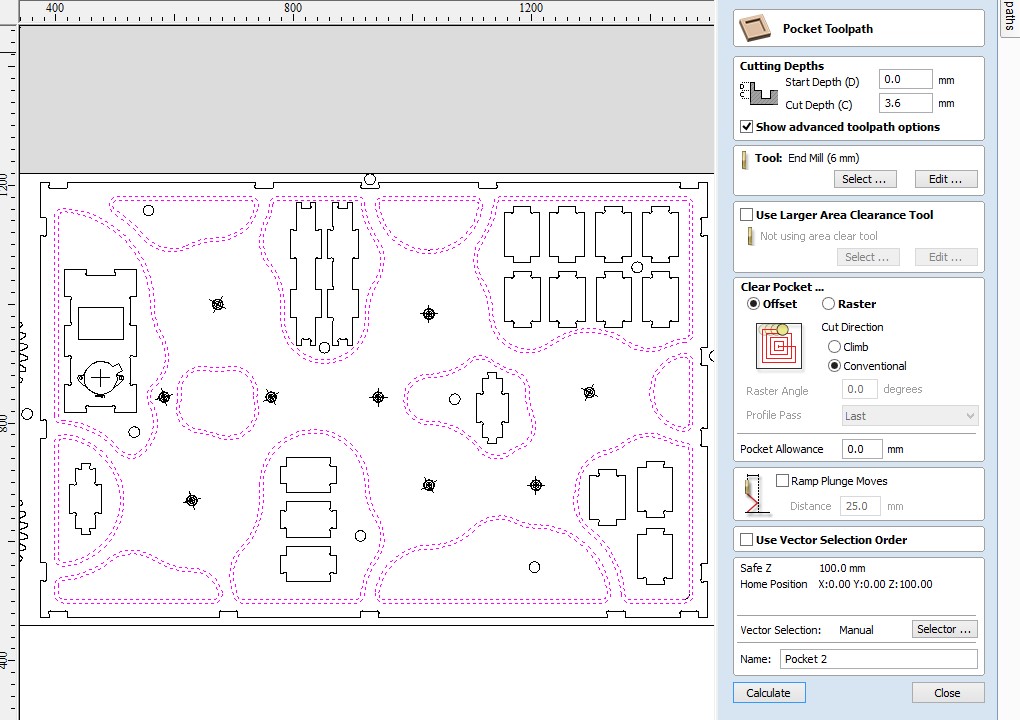1020x720 pixels.
Task: Click the Calculate button
Action: tap(769, 693)
